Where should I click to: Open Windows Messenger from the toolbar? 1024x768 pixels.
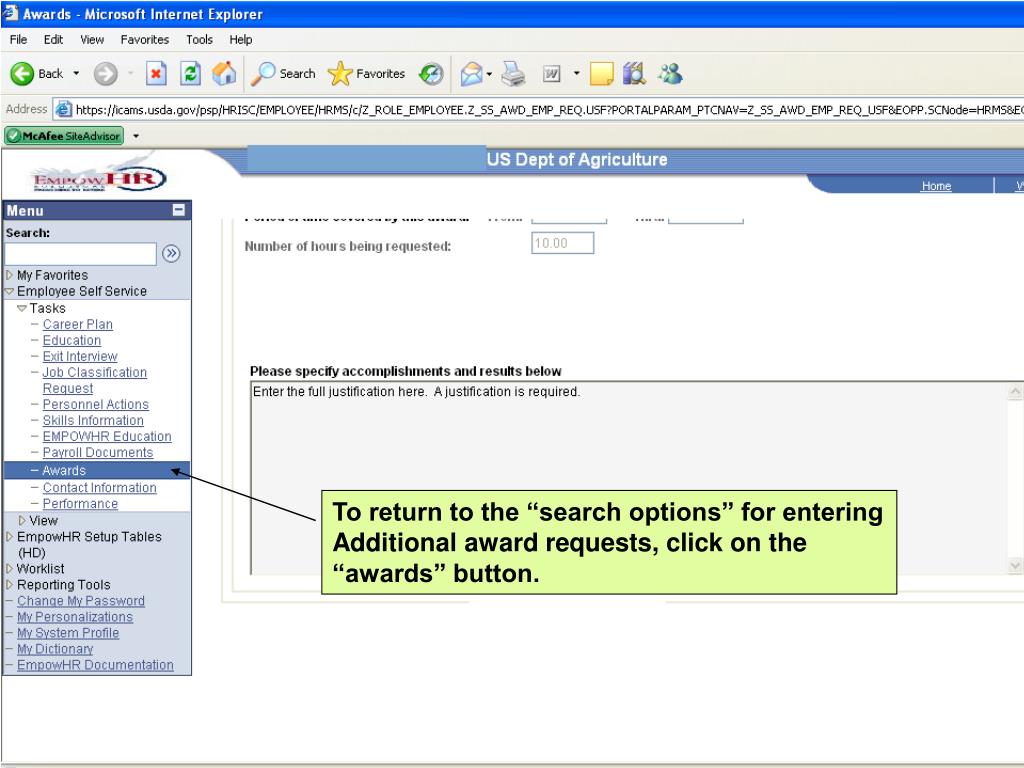(669, 74)
